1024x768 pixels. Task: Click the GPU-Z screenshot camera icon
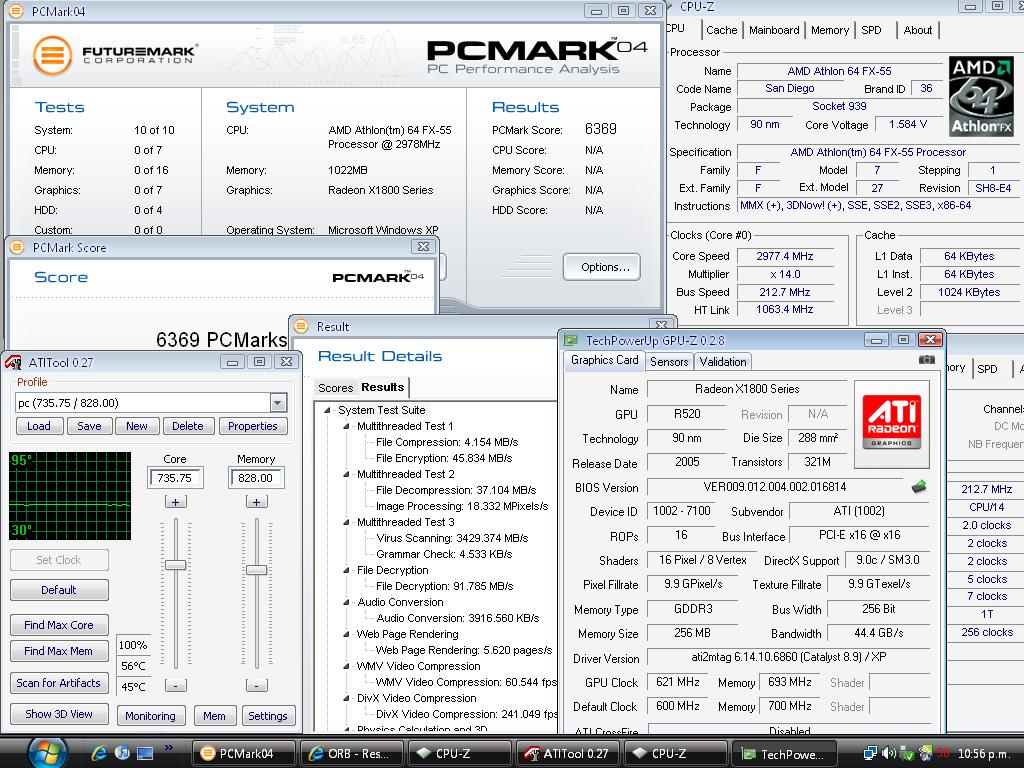pos(926,359)
